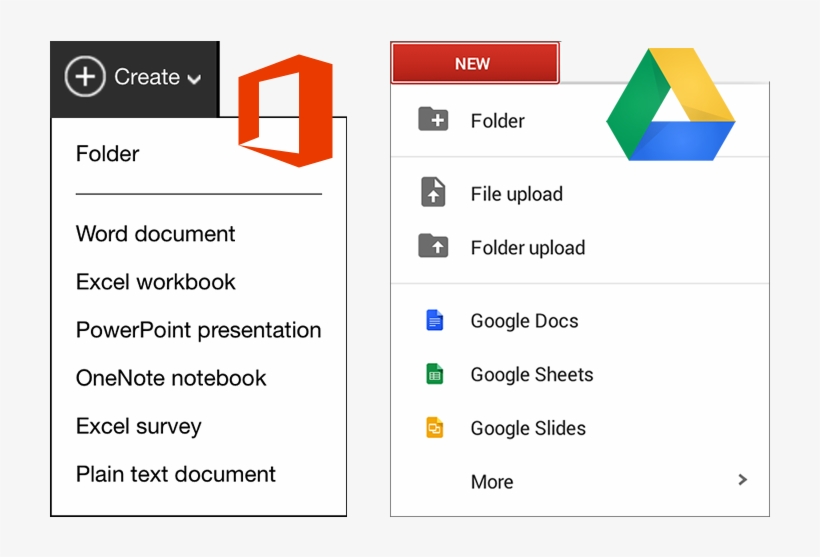Expand the More arrow chevron
Viewport: 820px width, 557px height.
(743, 480)
